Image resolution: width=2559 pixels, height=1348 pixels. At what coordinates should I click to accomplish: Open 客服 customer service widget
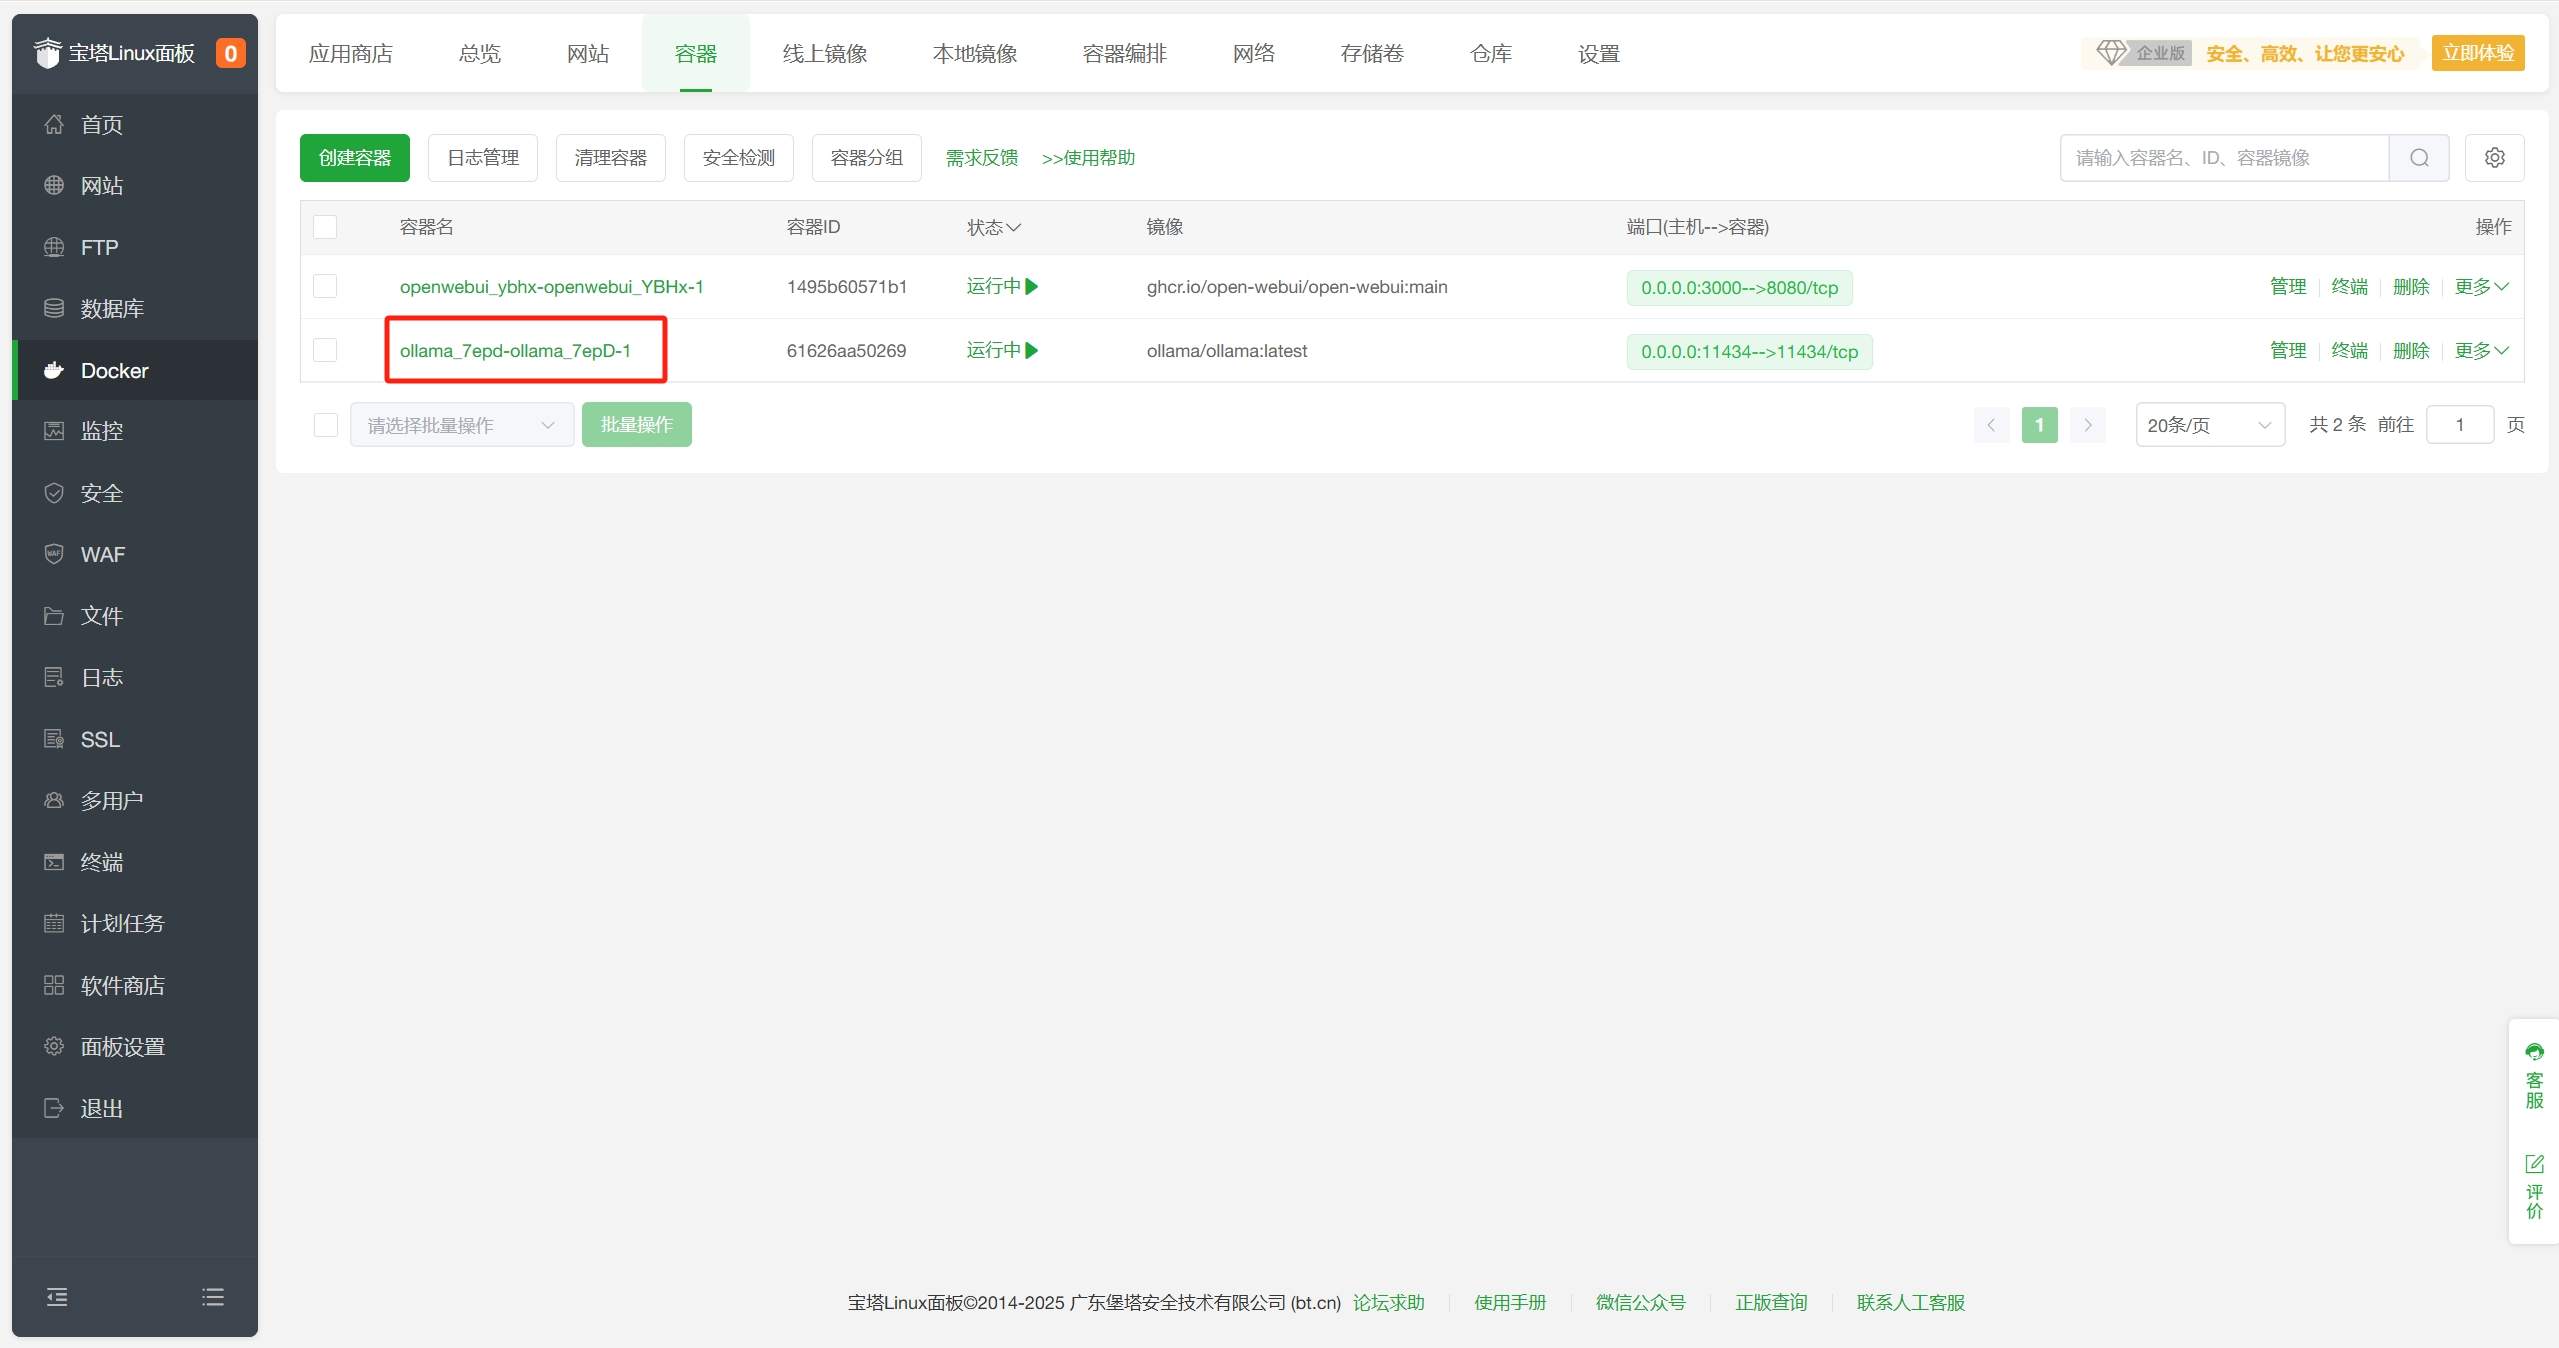click(x=2534, y=1077)
